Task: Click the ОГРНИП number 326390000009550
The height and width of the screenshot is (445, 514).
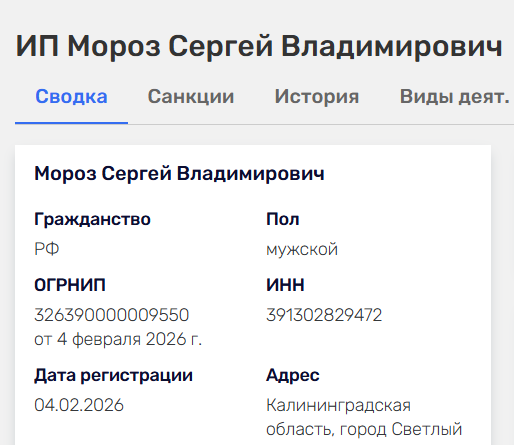Action: (112, 315)
